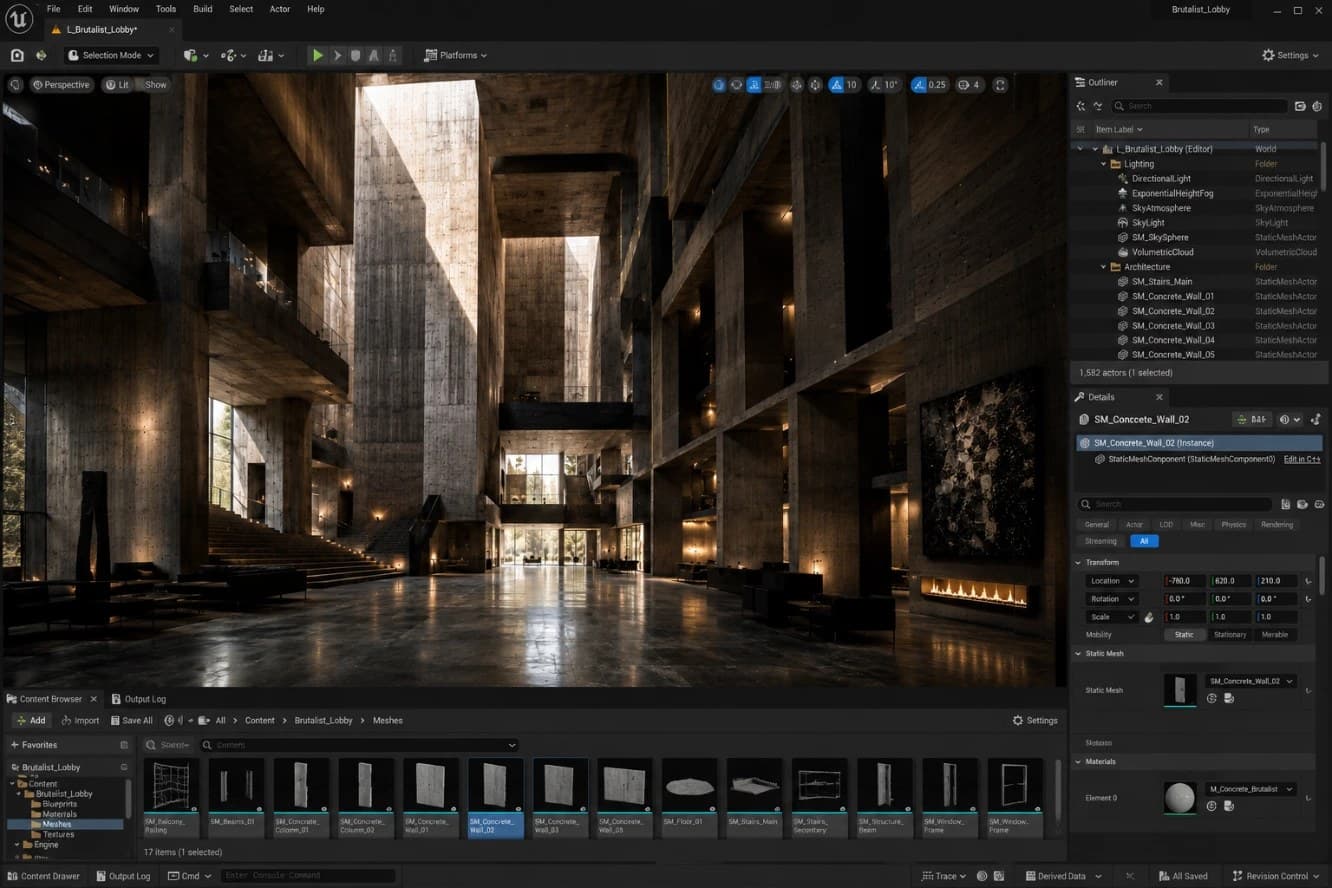This screenshot has height=888, width=1332.
Task: Open Outliner settings gear icon
Action: 1317,106
